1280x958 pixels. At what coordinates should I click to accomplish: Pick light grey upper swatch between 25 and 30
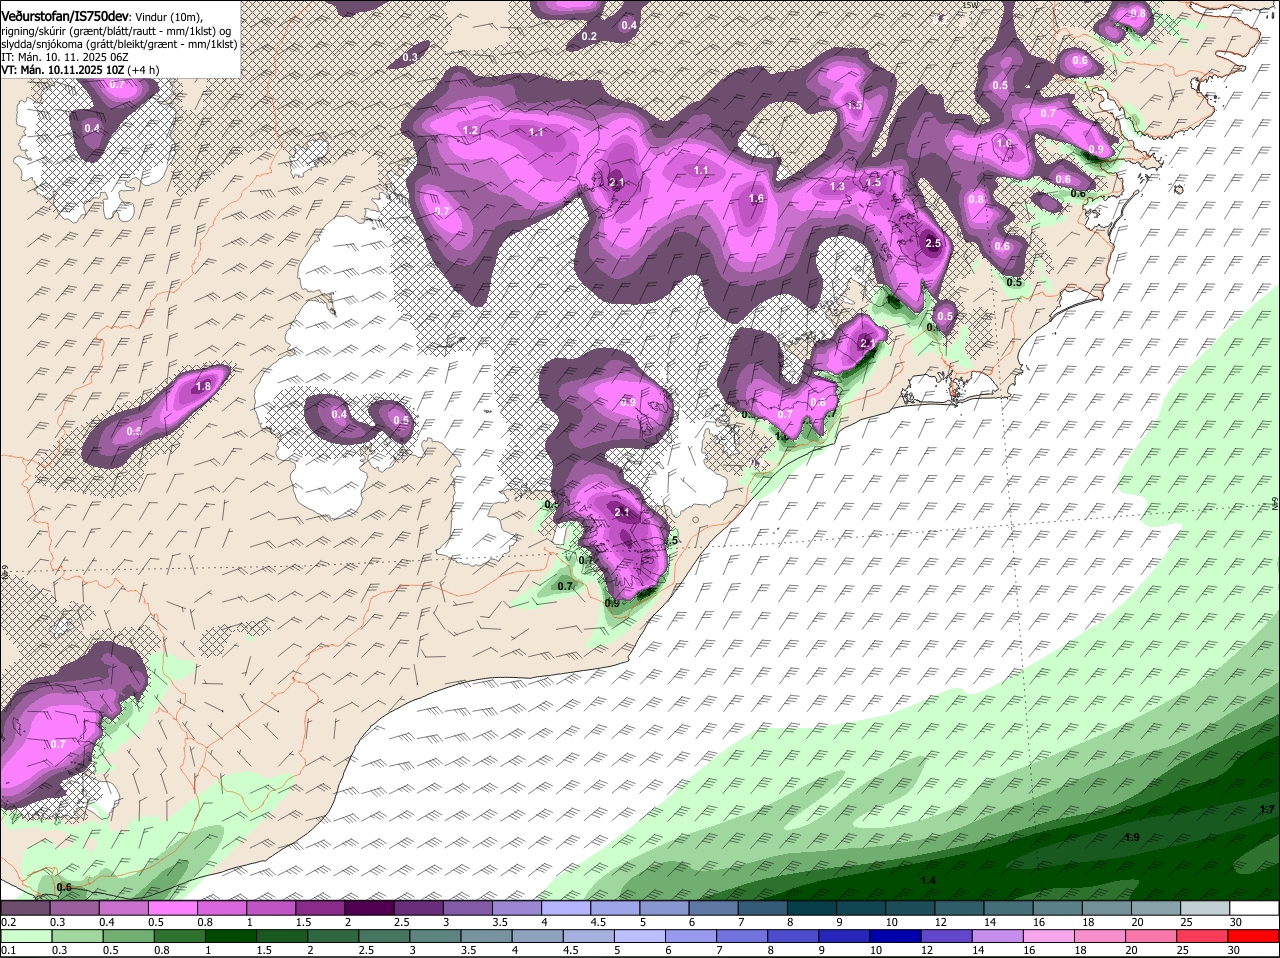(x=1204, y=908)
